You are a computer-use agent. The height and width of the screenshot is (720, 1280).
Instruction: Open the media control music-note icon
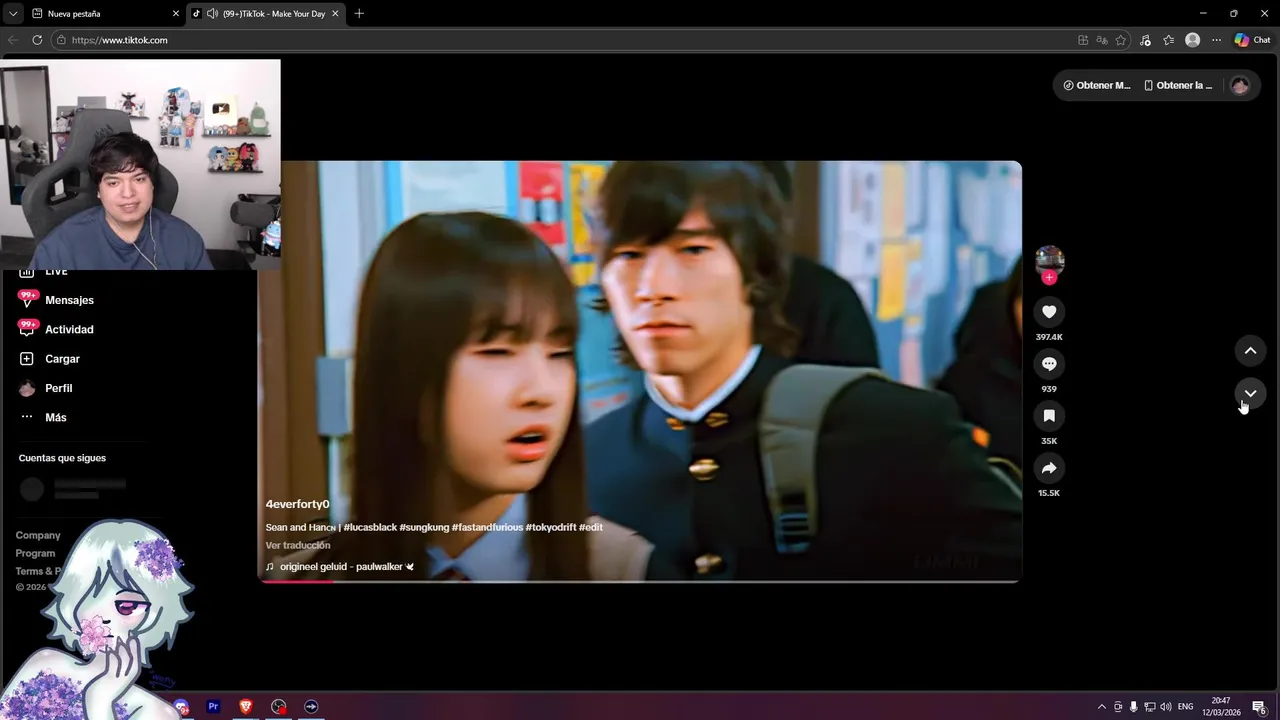(1145, 40)
